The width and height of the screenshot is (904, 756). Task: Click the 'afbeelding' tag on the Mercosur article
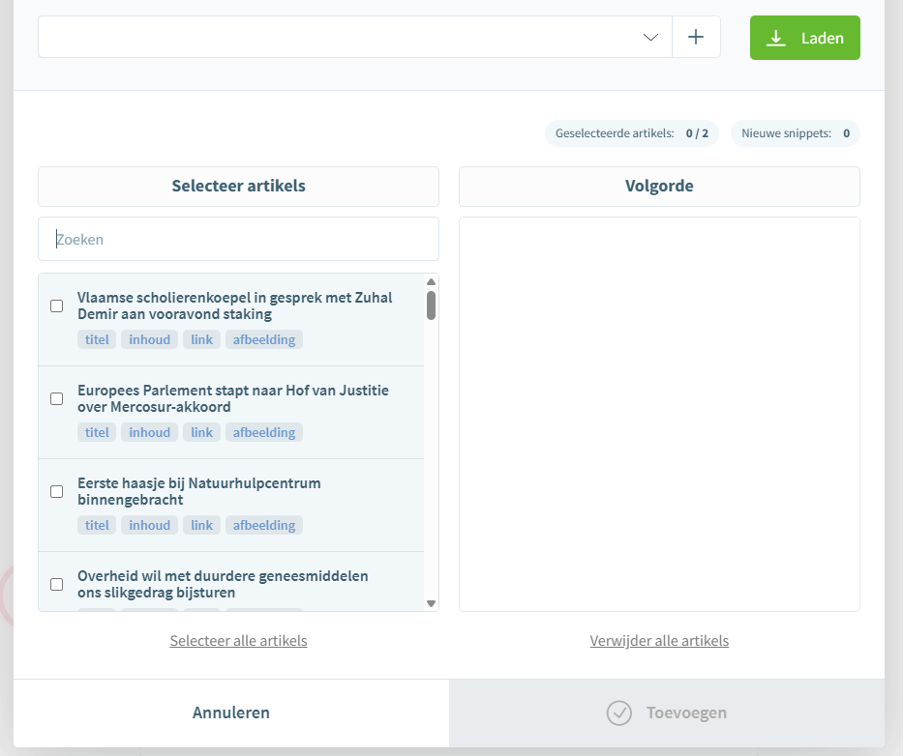263,432
